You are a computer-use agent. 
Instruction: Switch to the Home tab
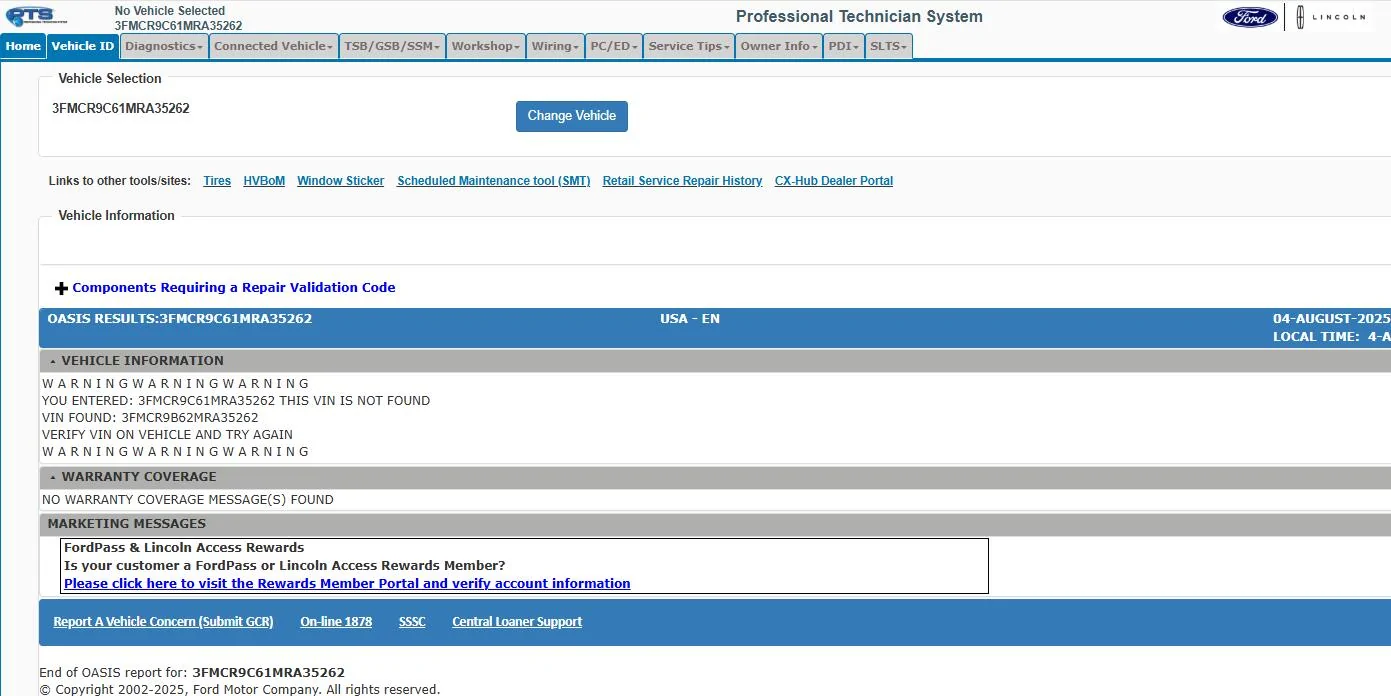[23, 46]
